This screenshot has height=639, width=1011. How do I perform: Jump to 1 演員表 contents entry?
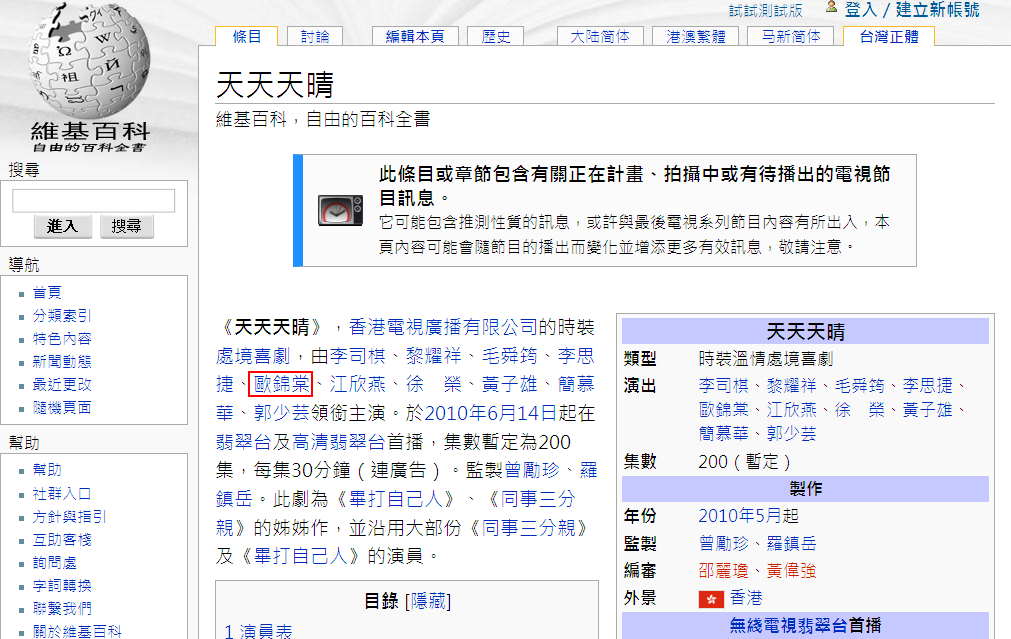pos(258,631)
